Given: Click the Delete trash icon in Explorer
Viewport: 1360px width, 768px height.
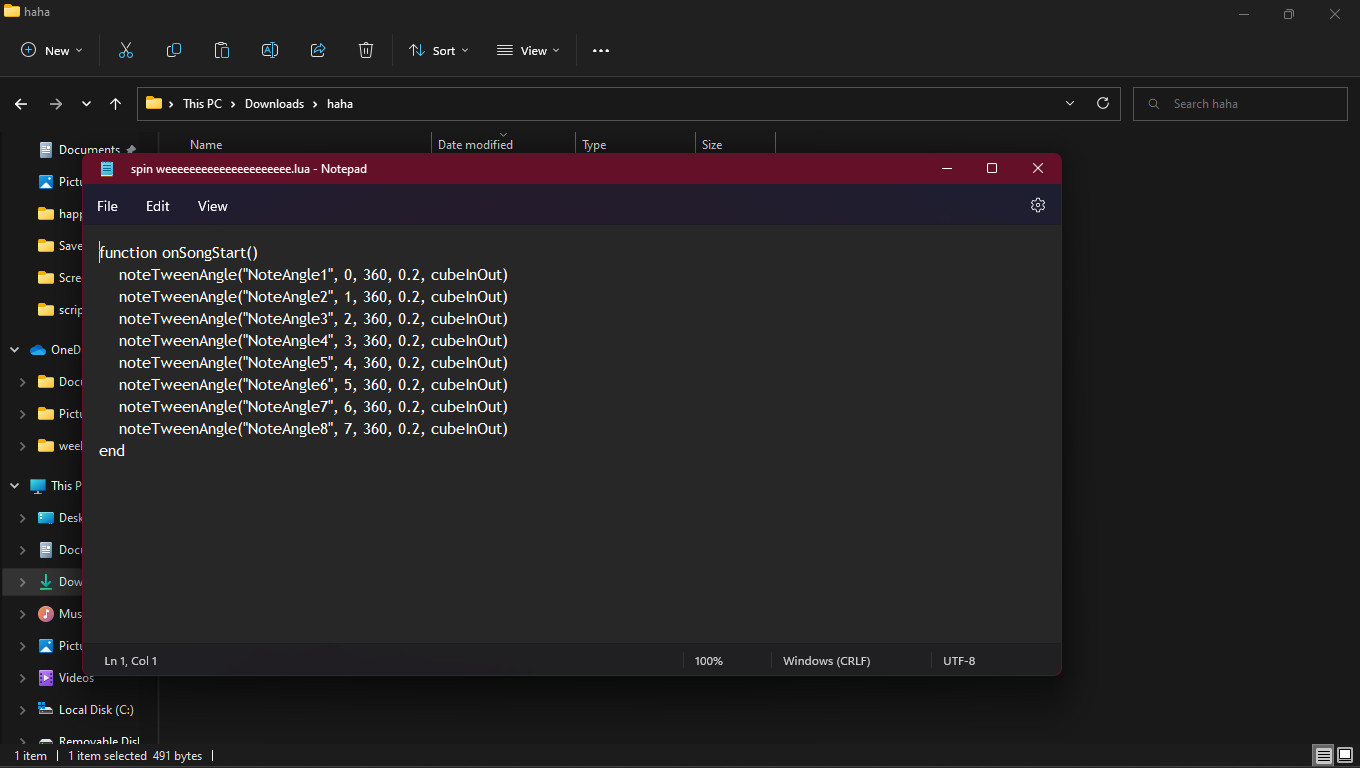Looking at the screenshot, I should coord(366,50).
